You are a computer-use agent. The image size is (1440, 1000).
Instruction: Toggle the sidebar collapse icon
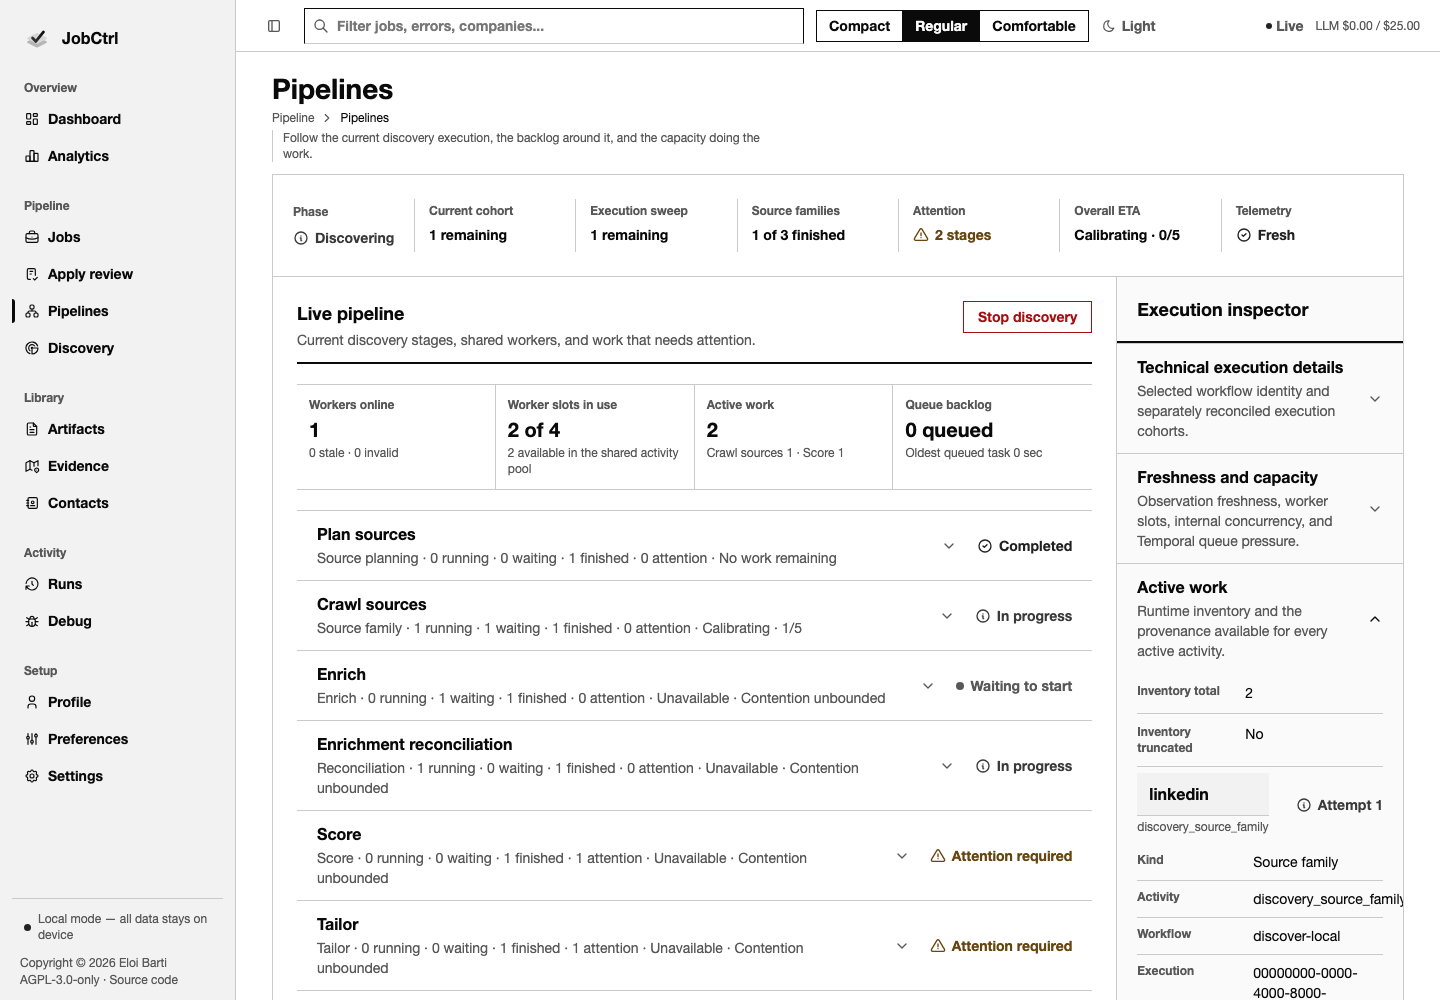tap(274, 26)
